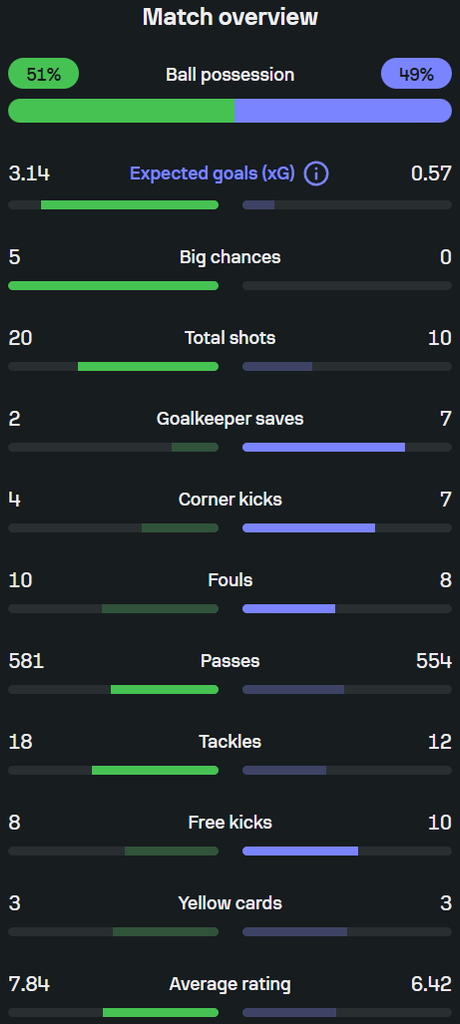Click the Yellow cards label
This screenshot has width=460, height=1024.
pos(230,903)
